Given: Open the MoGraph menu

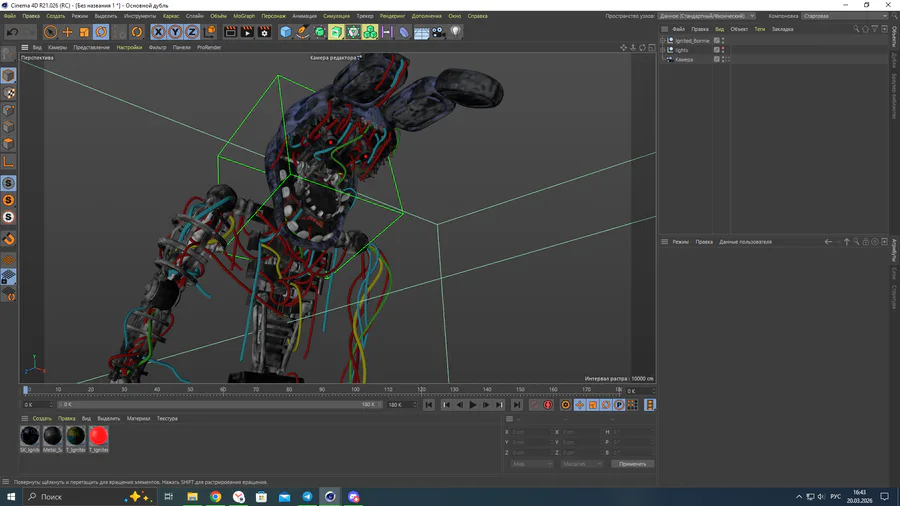Looking at the screenshot, I should pyautogui.click(x=244, y=16).
